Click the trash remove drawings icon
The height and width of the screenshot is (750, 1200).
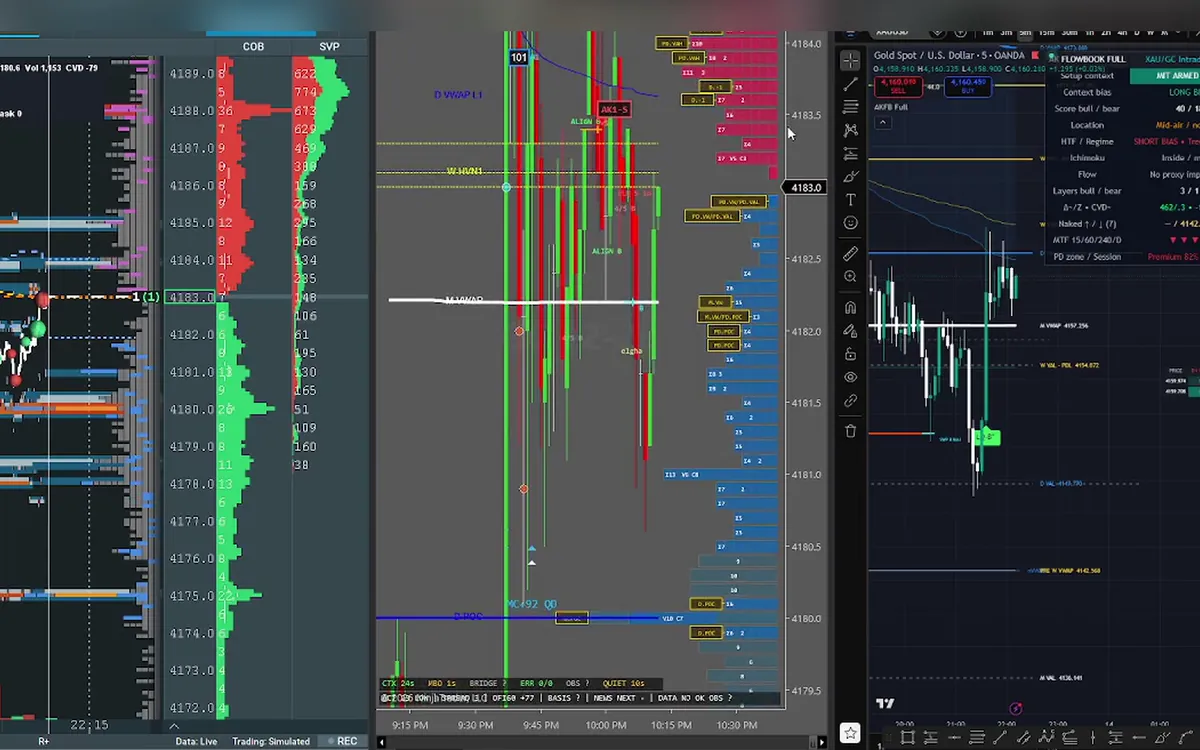coord(850,431)
